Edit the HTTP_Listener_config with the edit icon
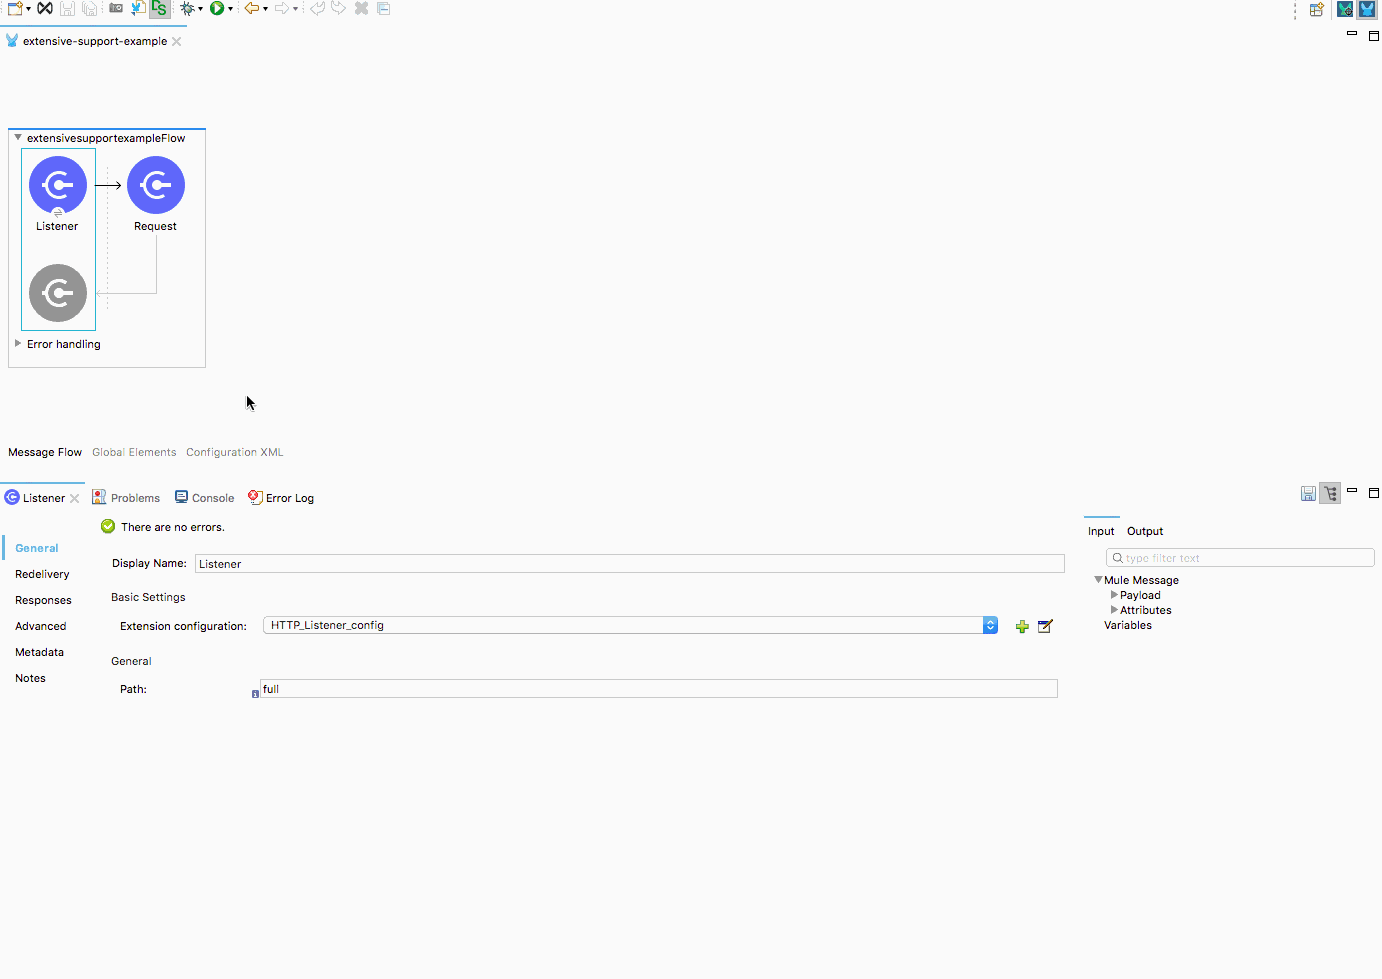The image size is (1382, 979). point(1045,626)
